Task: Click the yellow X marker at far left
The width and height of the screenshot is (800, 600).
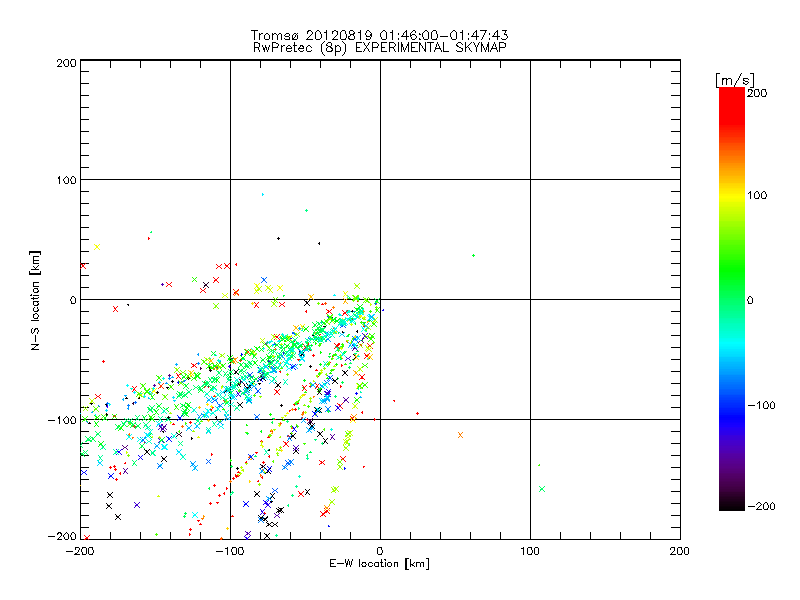Action: pos(97,247)
